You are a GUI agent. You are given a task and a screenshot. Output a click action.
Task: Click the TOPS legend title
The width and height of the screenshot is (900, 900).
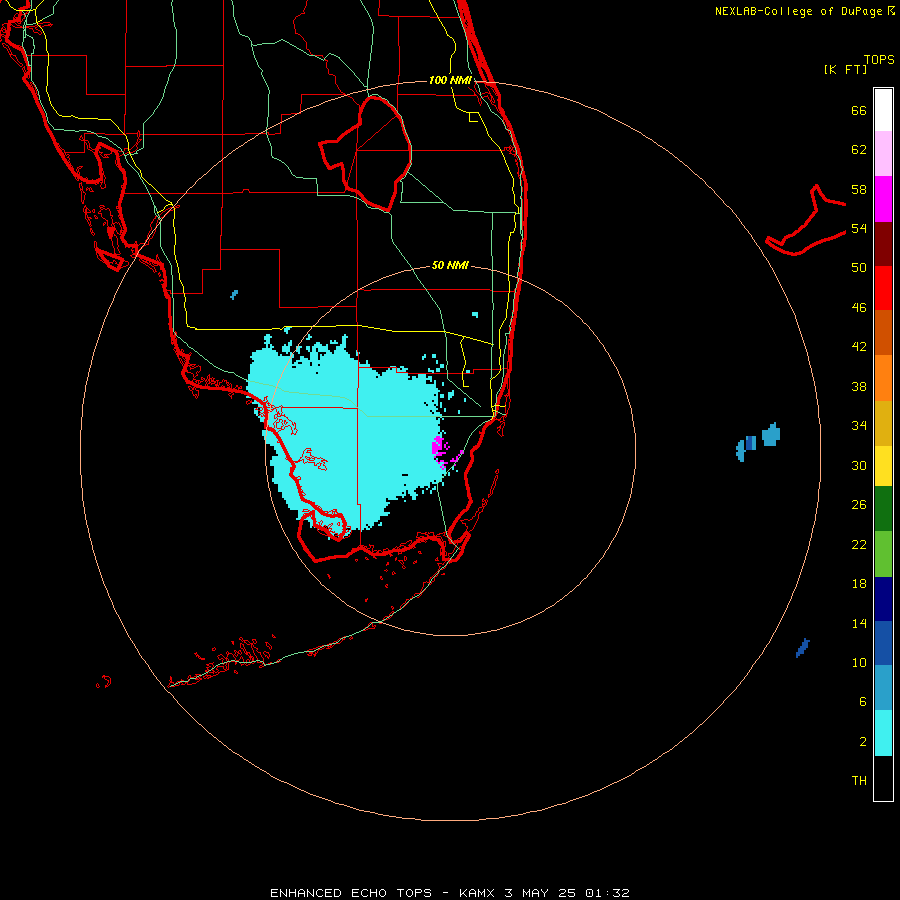tap(879, 59)
